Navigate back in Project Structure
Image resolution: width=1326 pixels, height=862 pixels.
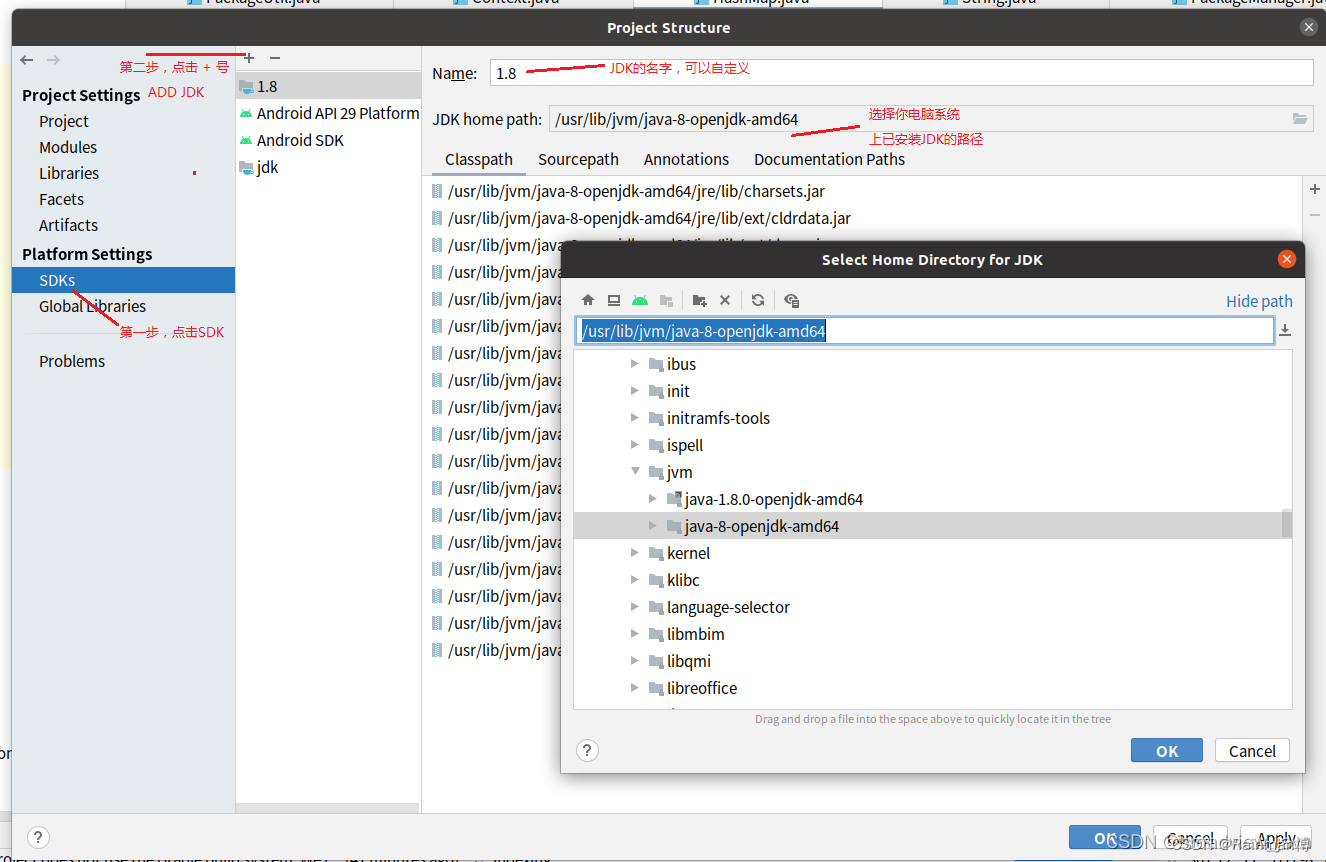coord(27,60)
